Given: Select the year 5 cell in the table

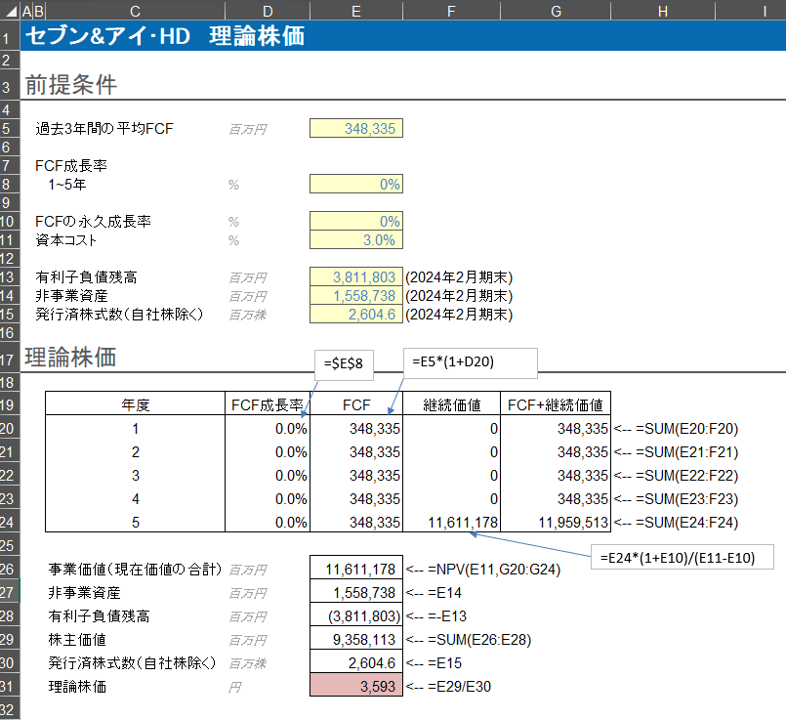Looking at the screenshot, I should [x=135, y=522].
